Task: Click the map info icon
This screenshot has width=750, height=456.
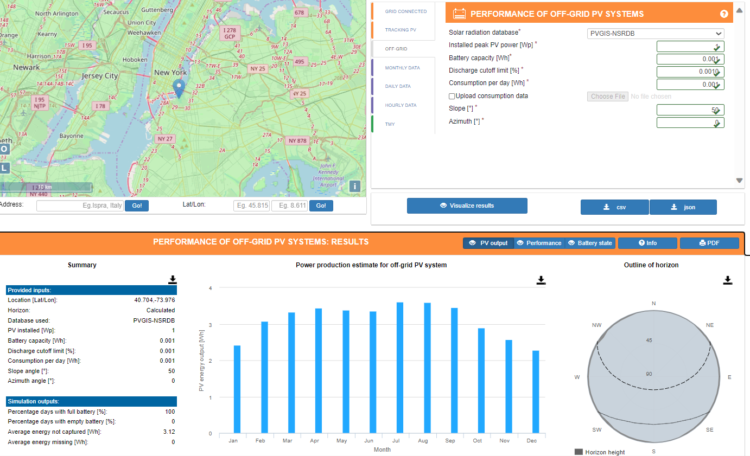Action: [354, 186]
